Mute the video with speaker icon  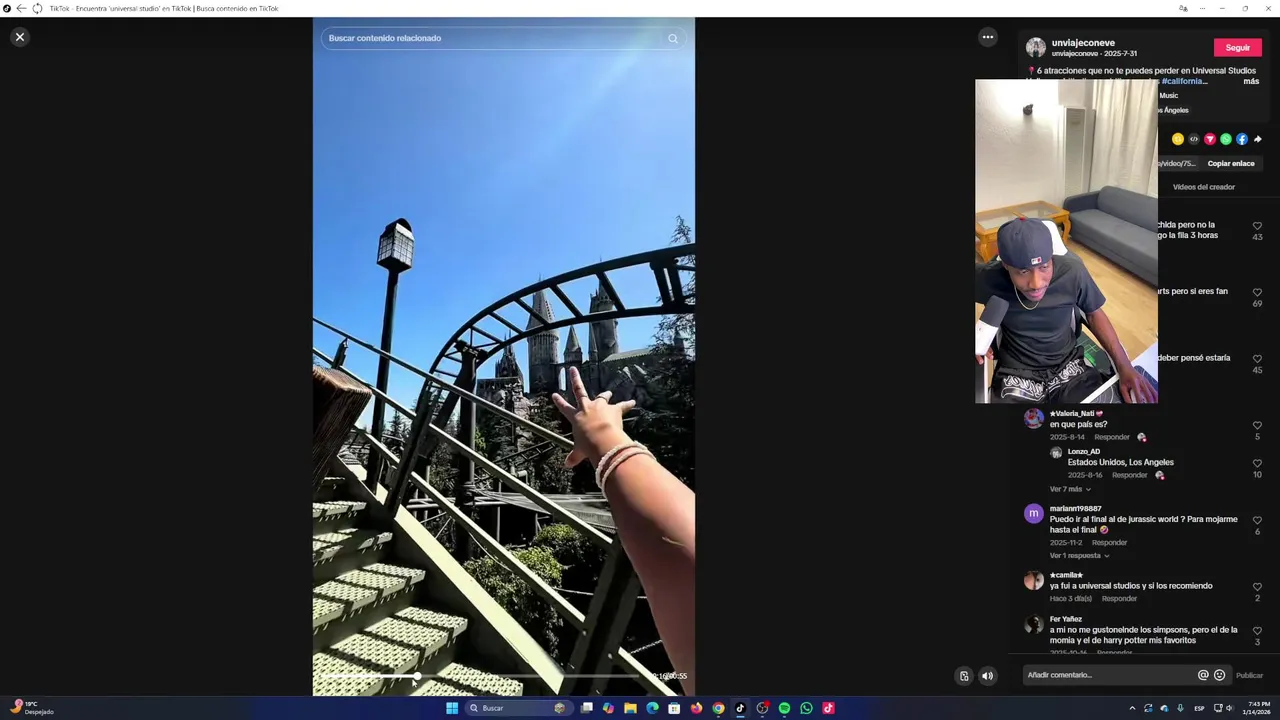(987, 676)
